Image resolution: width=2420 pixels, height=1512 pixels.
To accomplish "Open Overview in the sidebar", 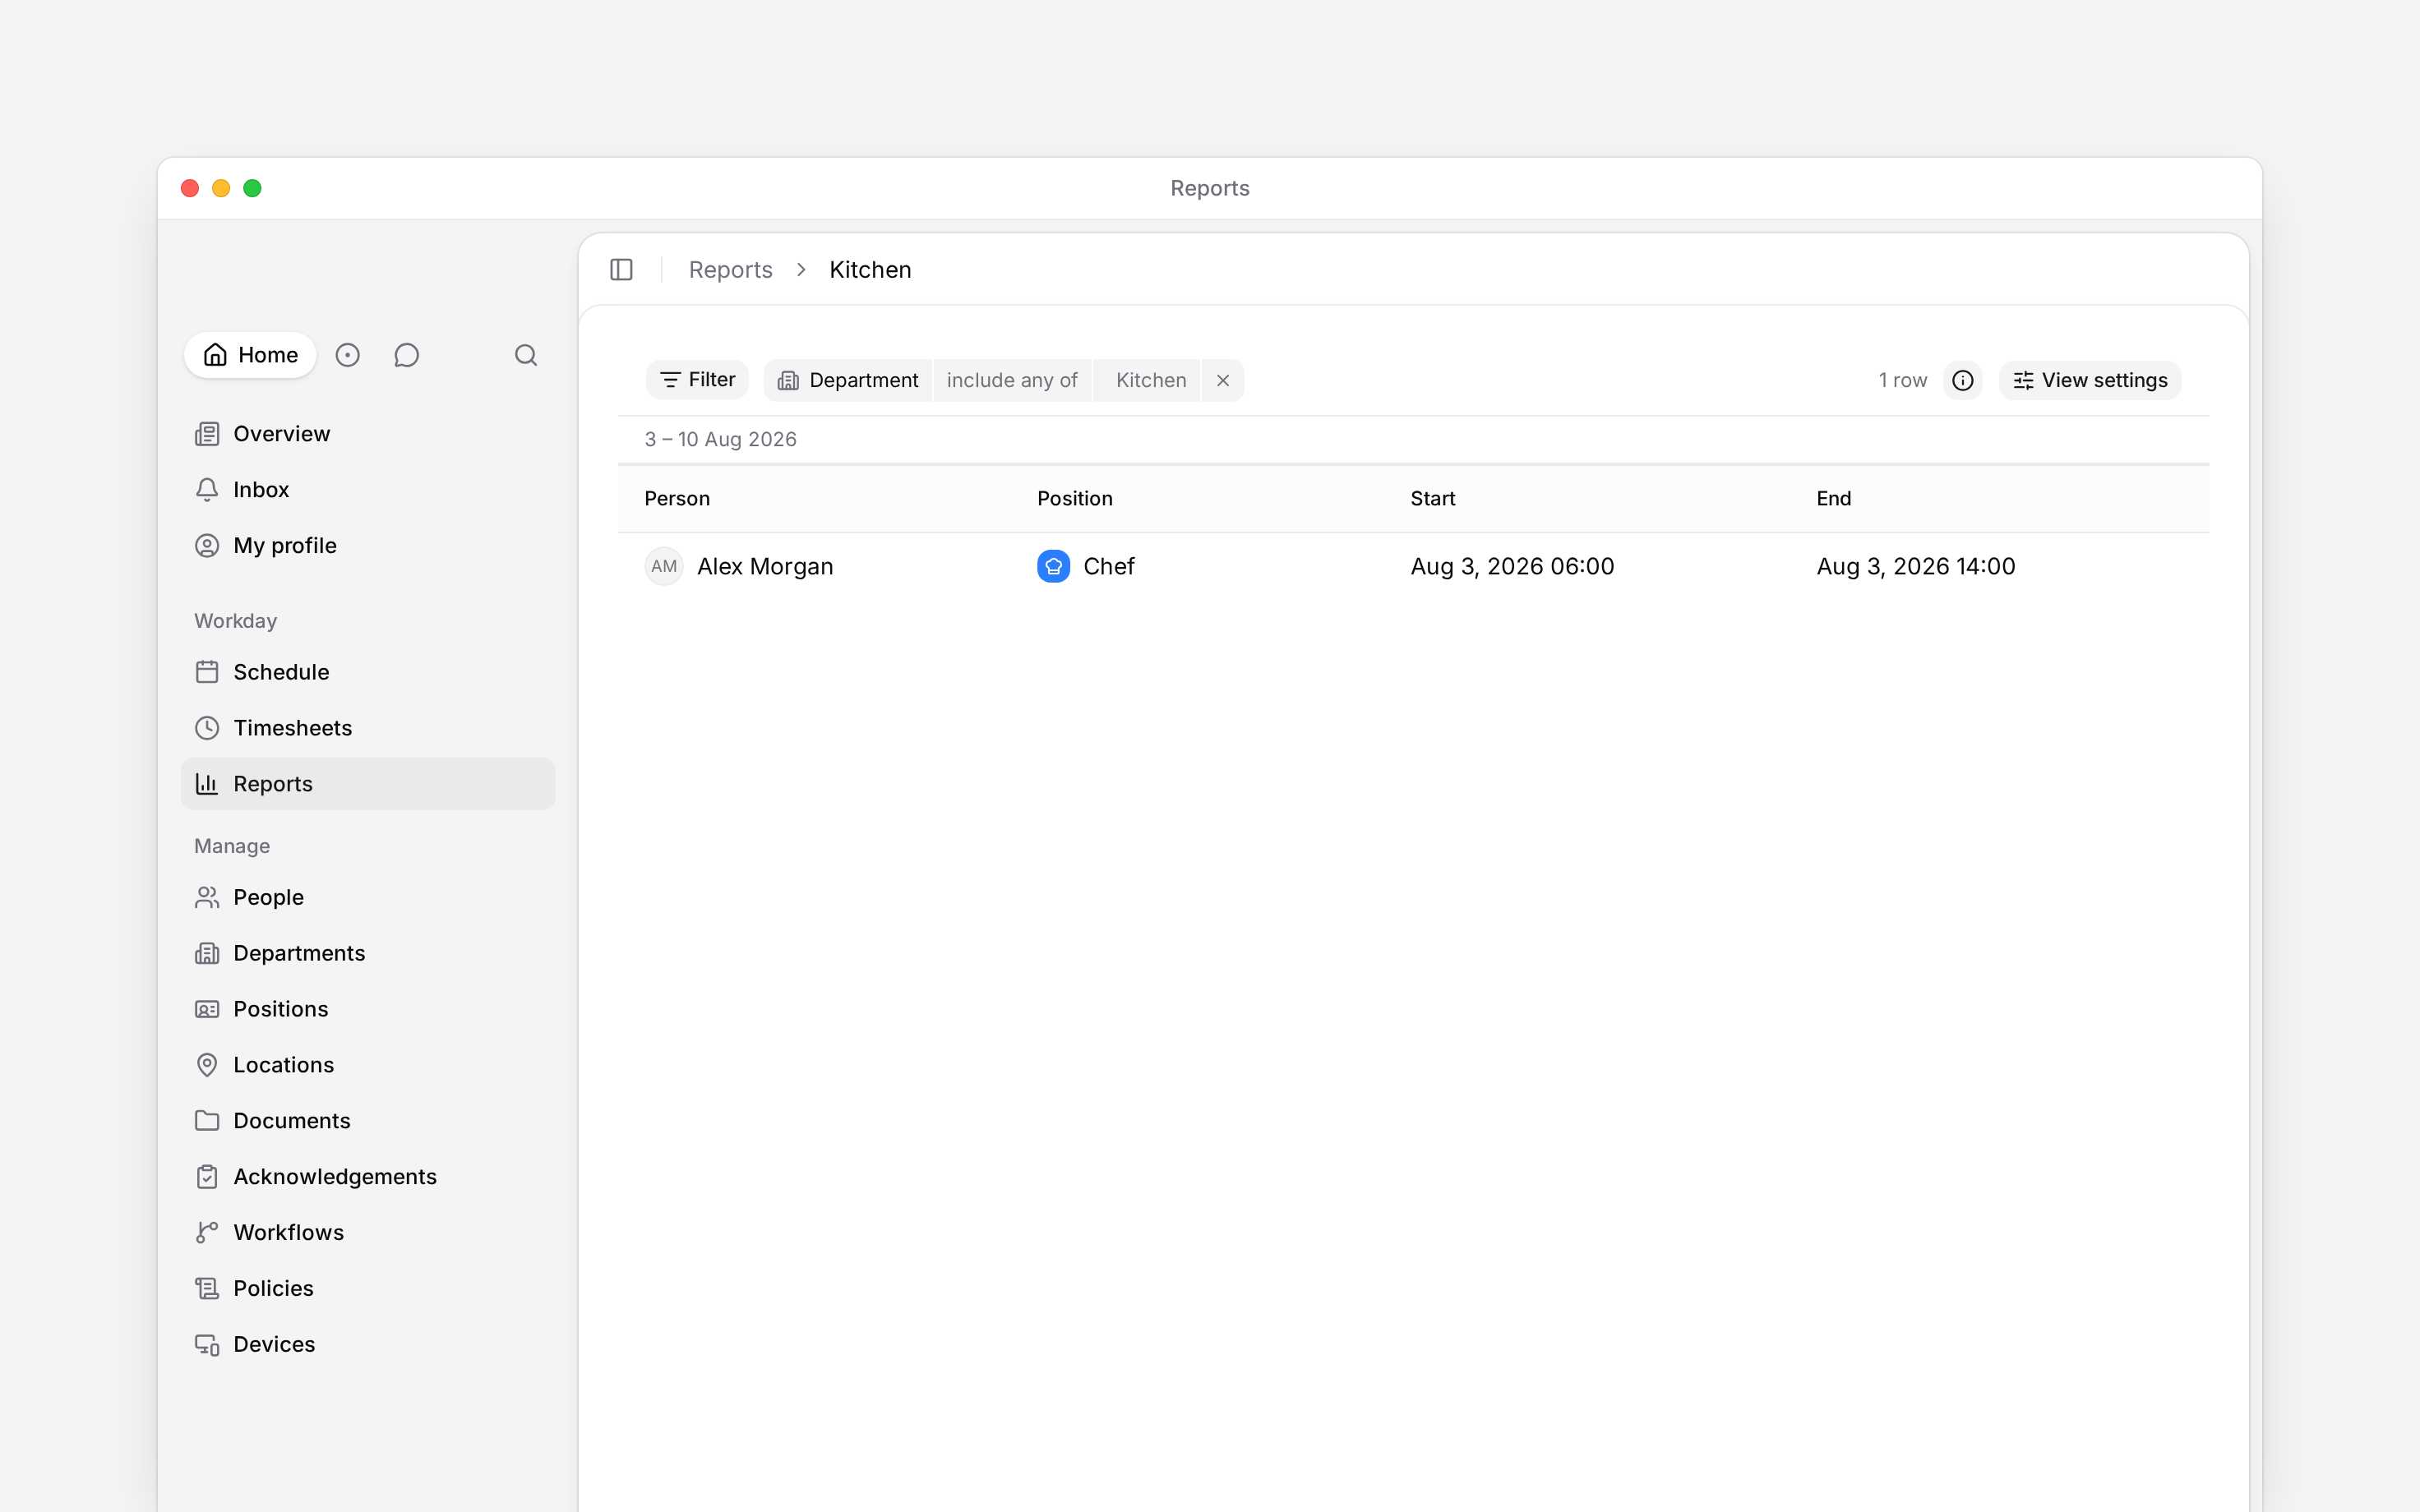I will 368,434.
